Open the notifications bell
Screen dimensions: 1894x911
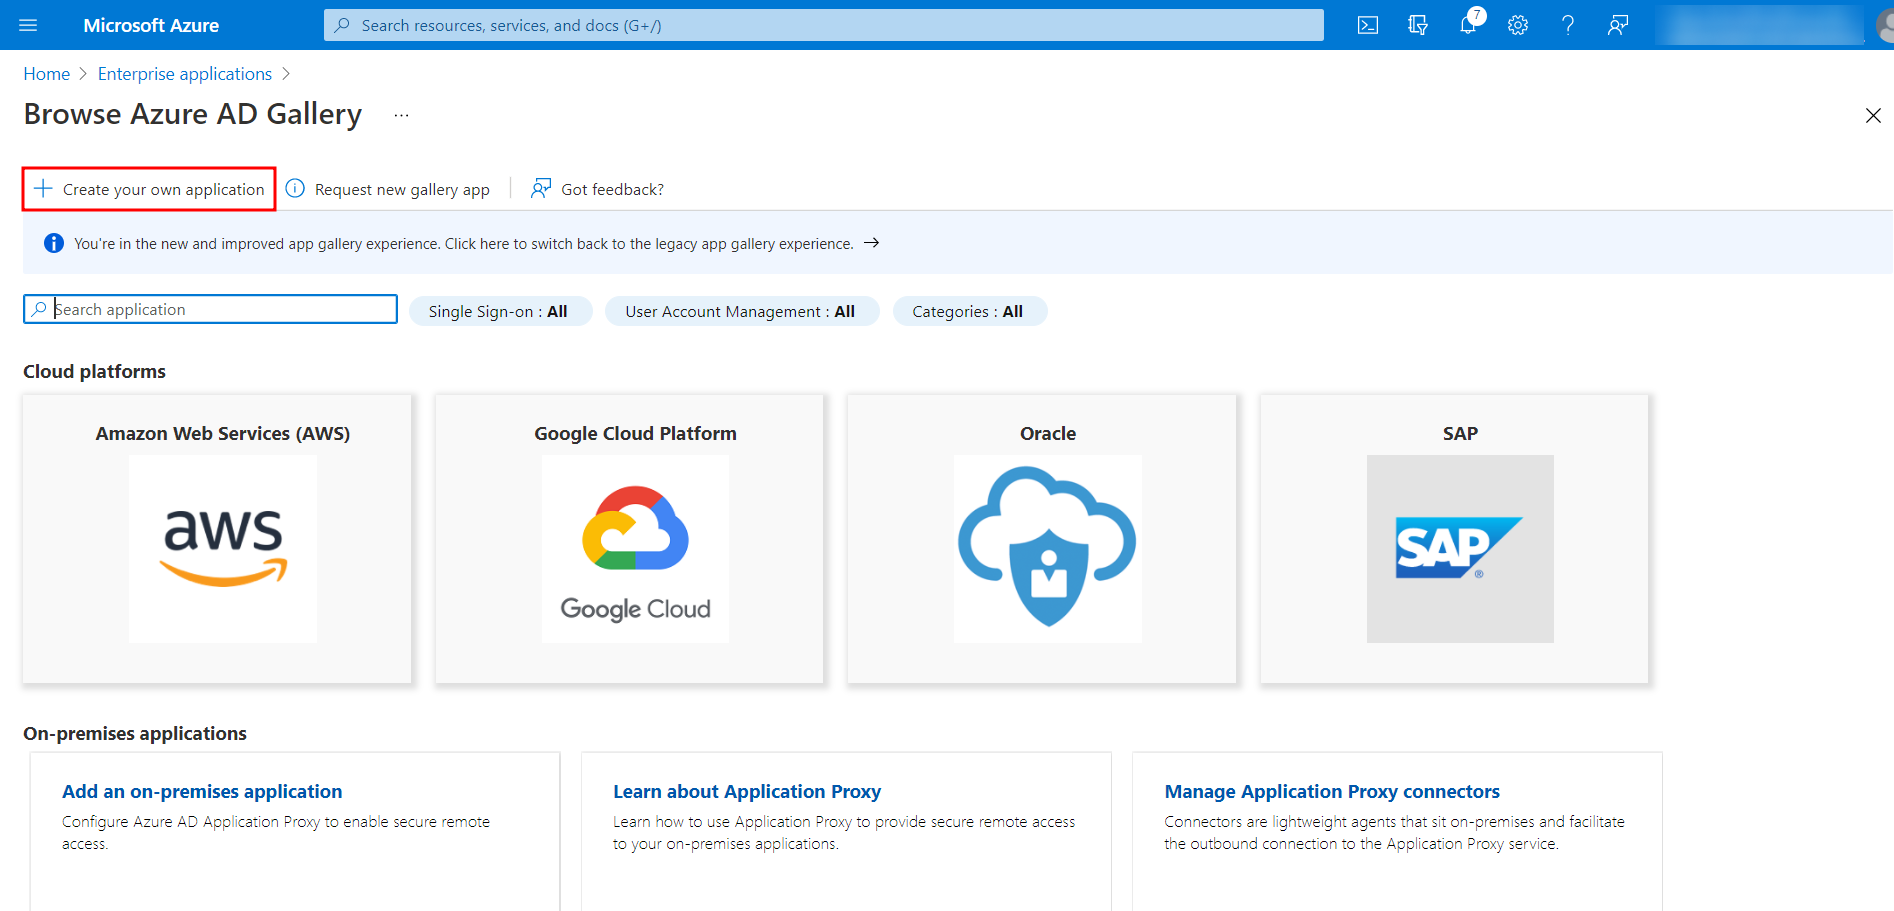pos(1468,25)
